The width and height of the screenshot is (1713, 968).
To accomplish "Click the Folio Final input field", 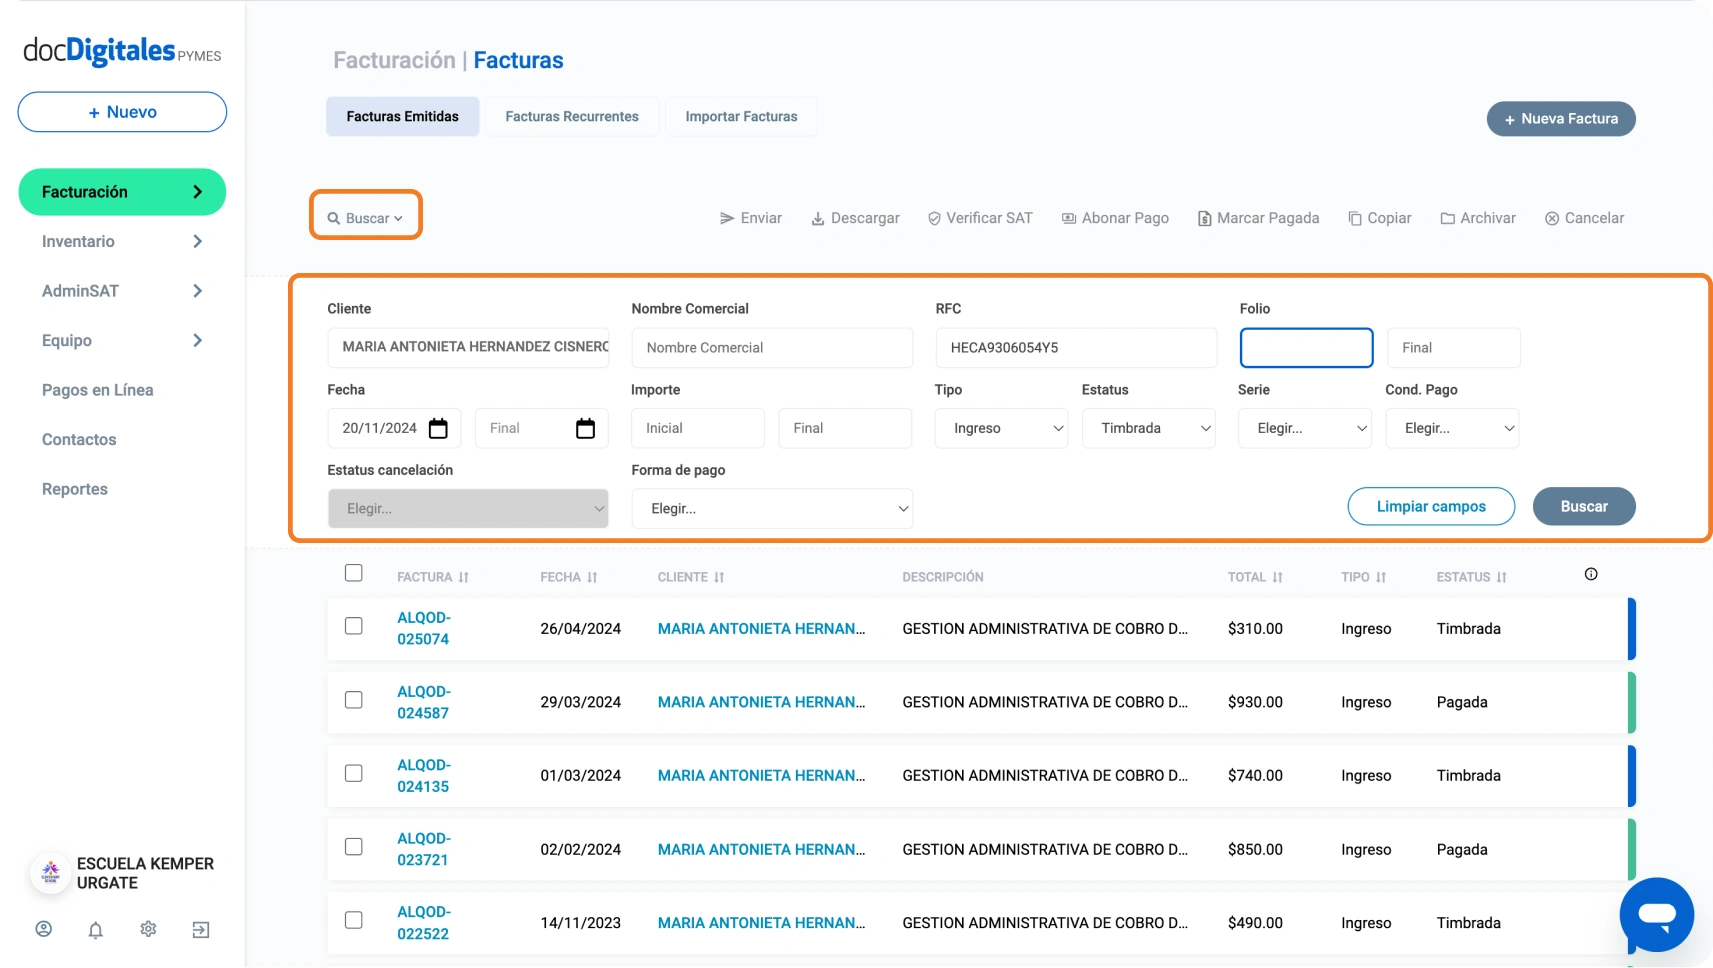I will [1454, 348].
